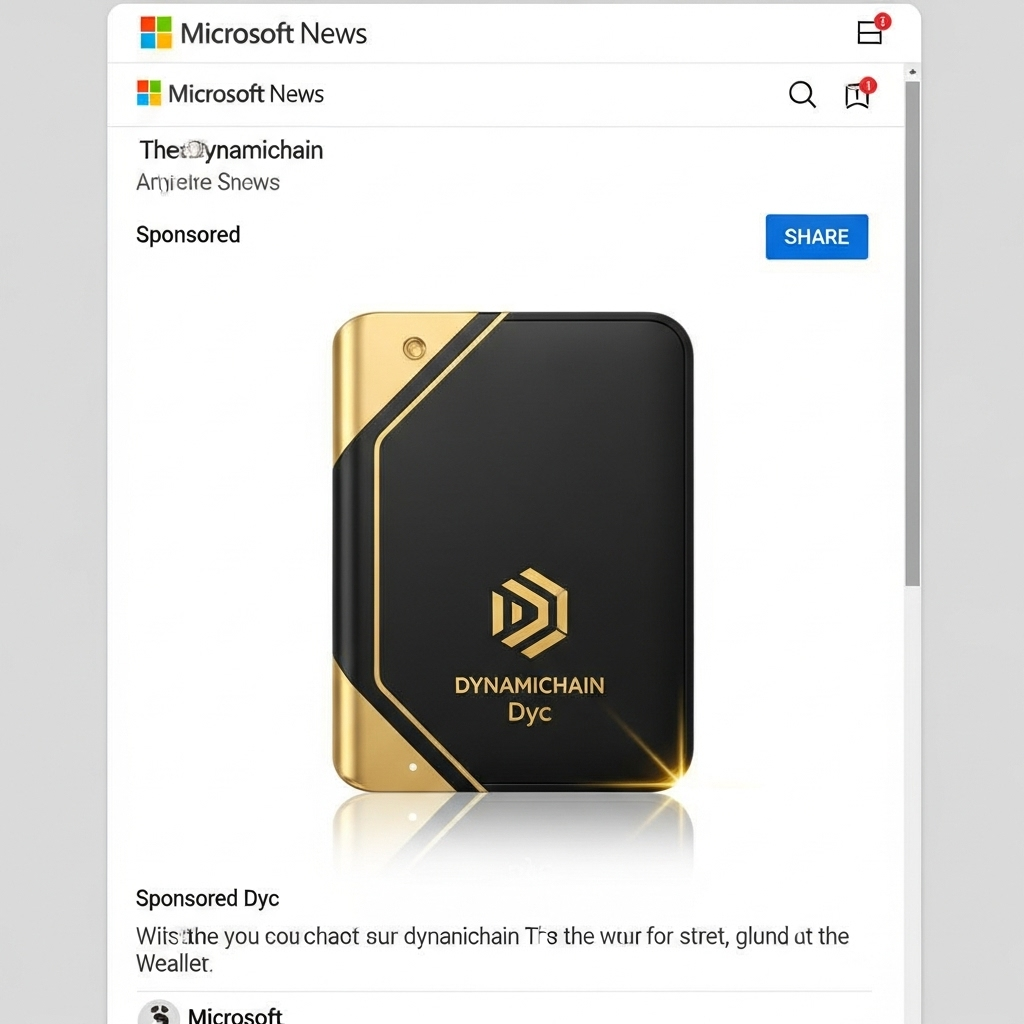The height and width of the screenshot is (1024, 1024).
Task: Open the top-right layout icon with notification
Action: click(873, 29)
